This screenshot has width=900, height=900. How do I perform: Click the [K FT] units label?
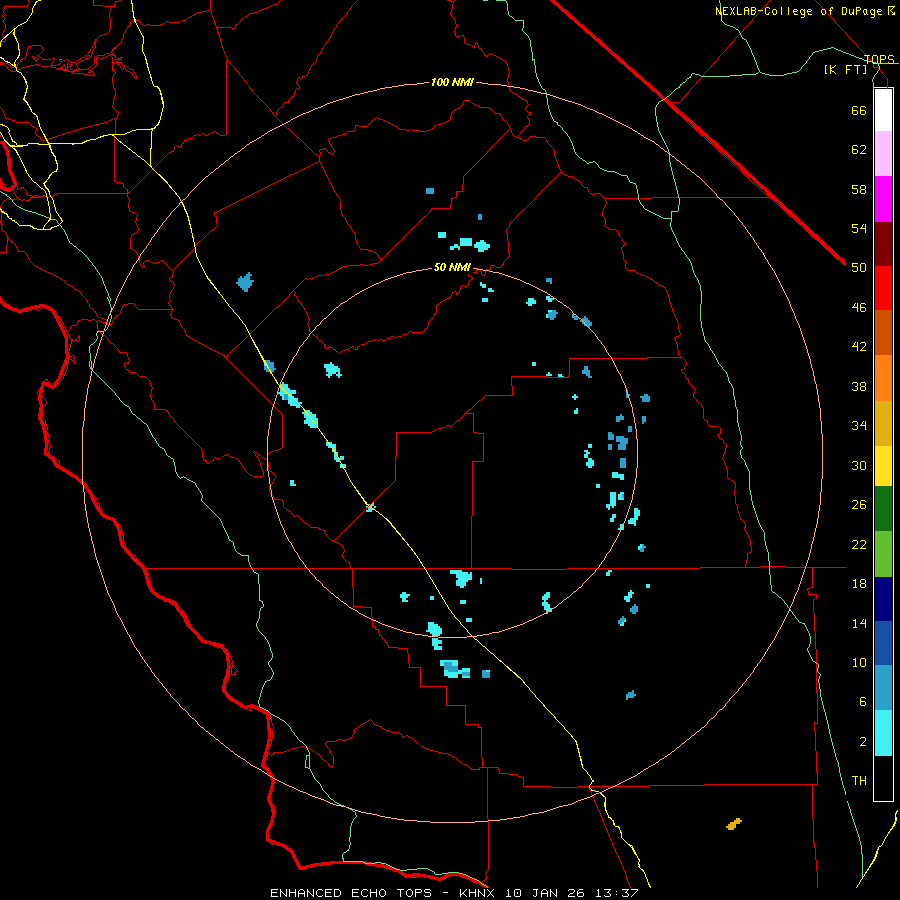[x=845, y=69]
